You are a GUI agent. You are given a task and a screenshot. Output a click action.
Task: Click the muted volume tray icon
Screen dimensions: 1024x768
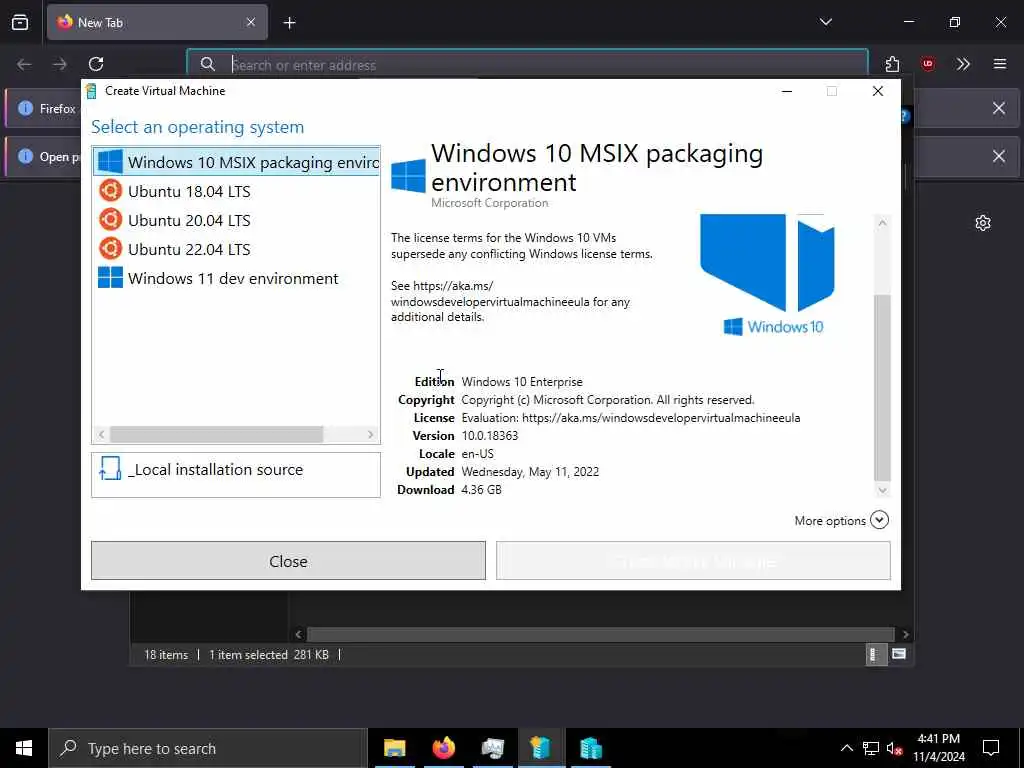click(895, 748)
